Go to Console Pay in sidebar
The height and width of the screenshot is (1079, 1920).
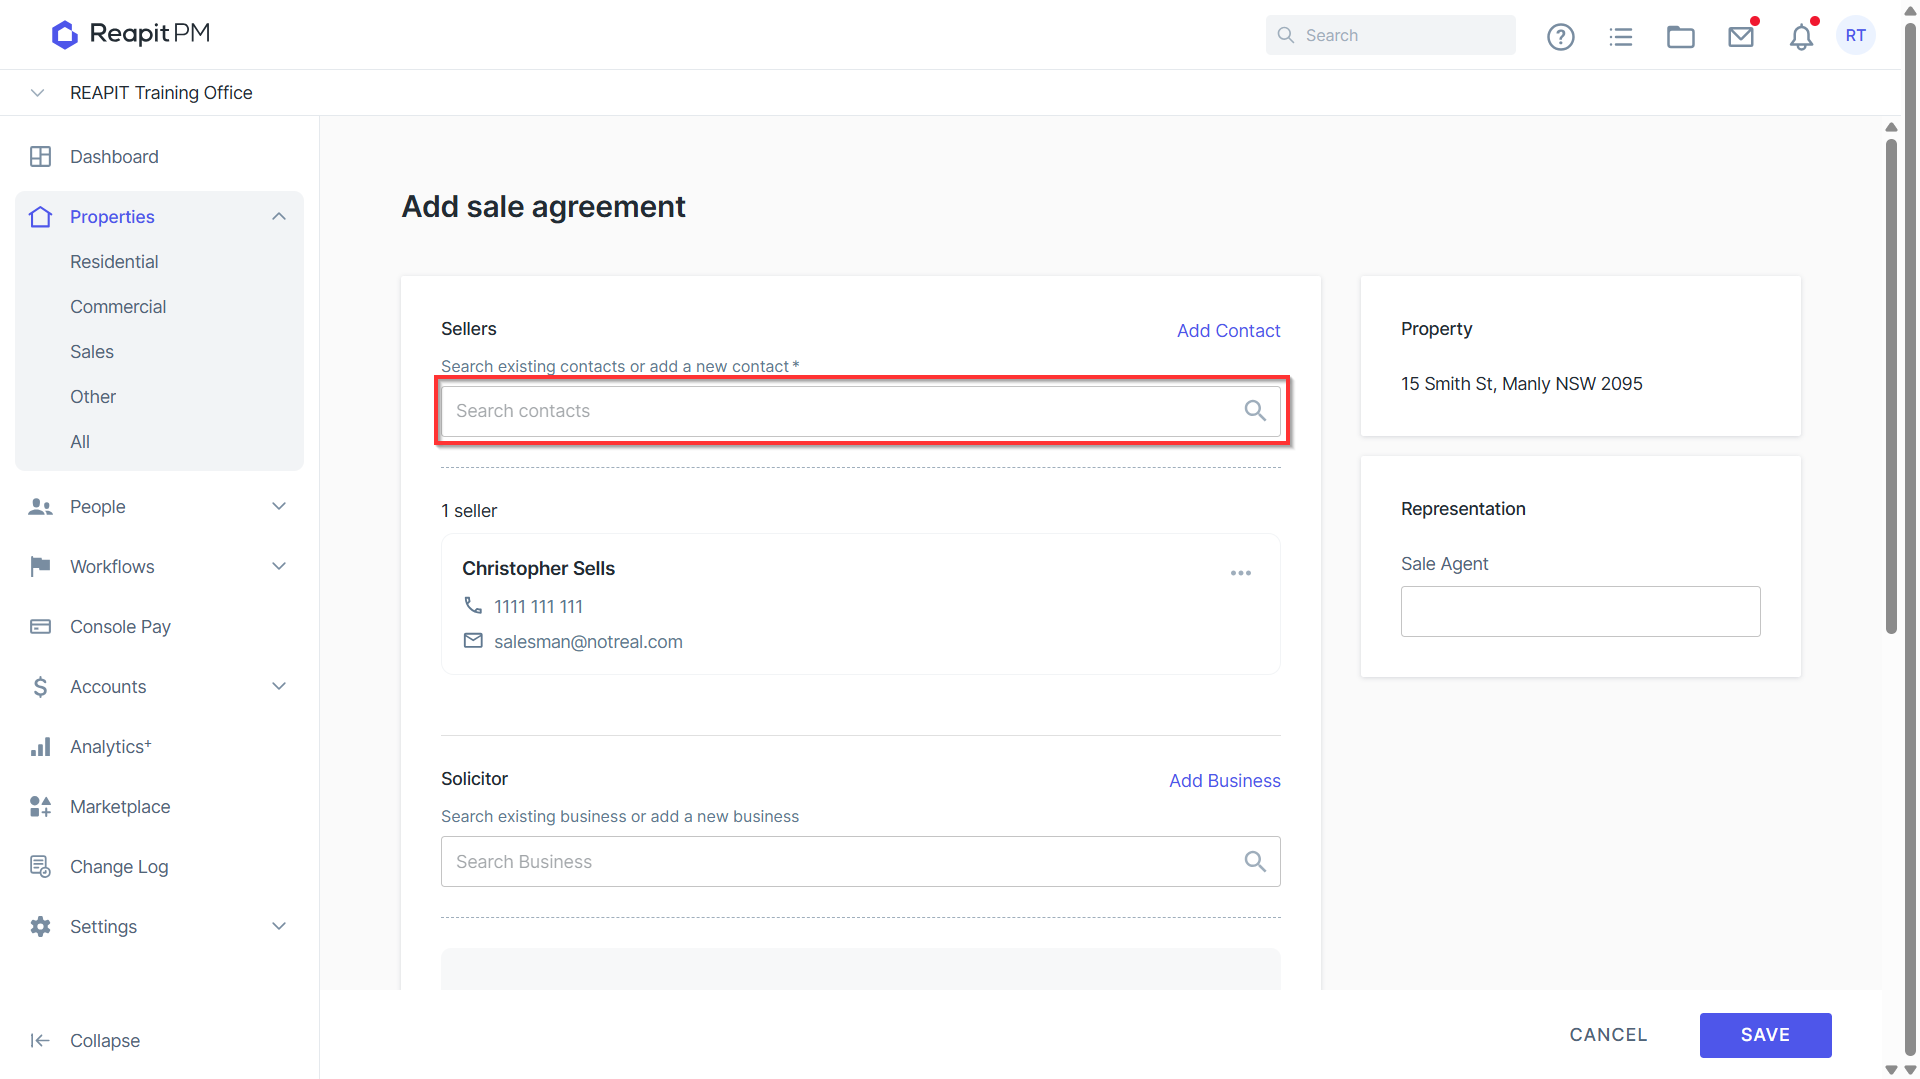120,627
